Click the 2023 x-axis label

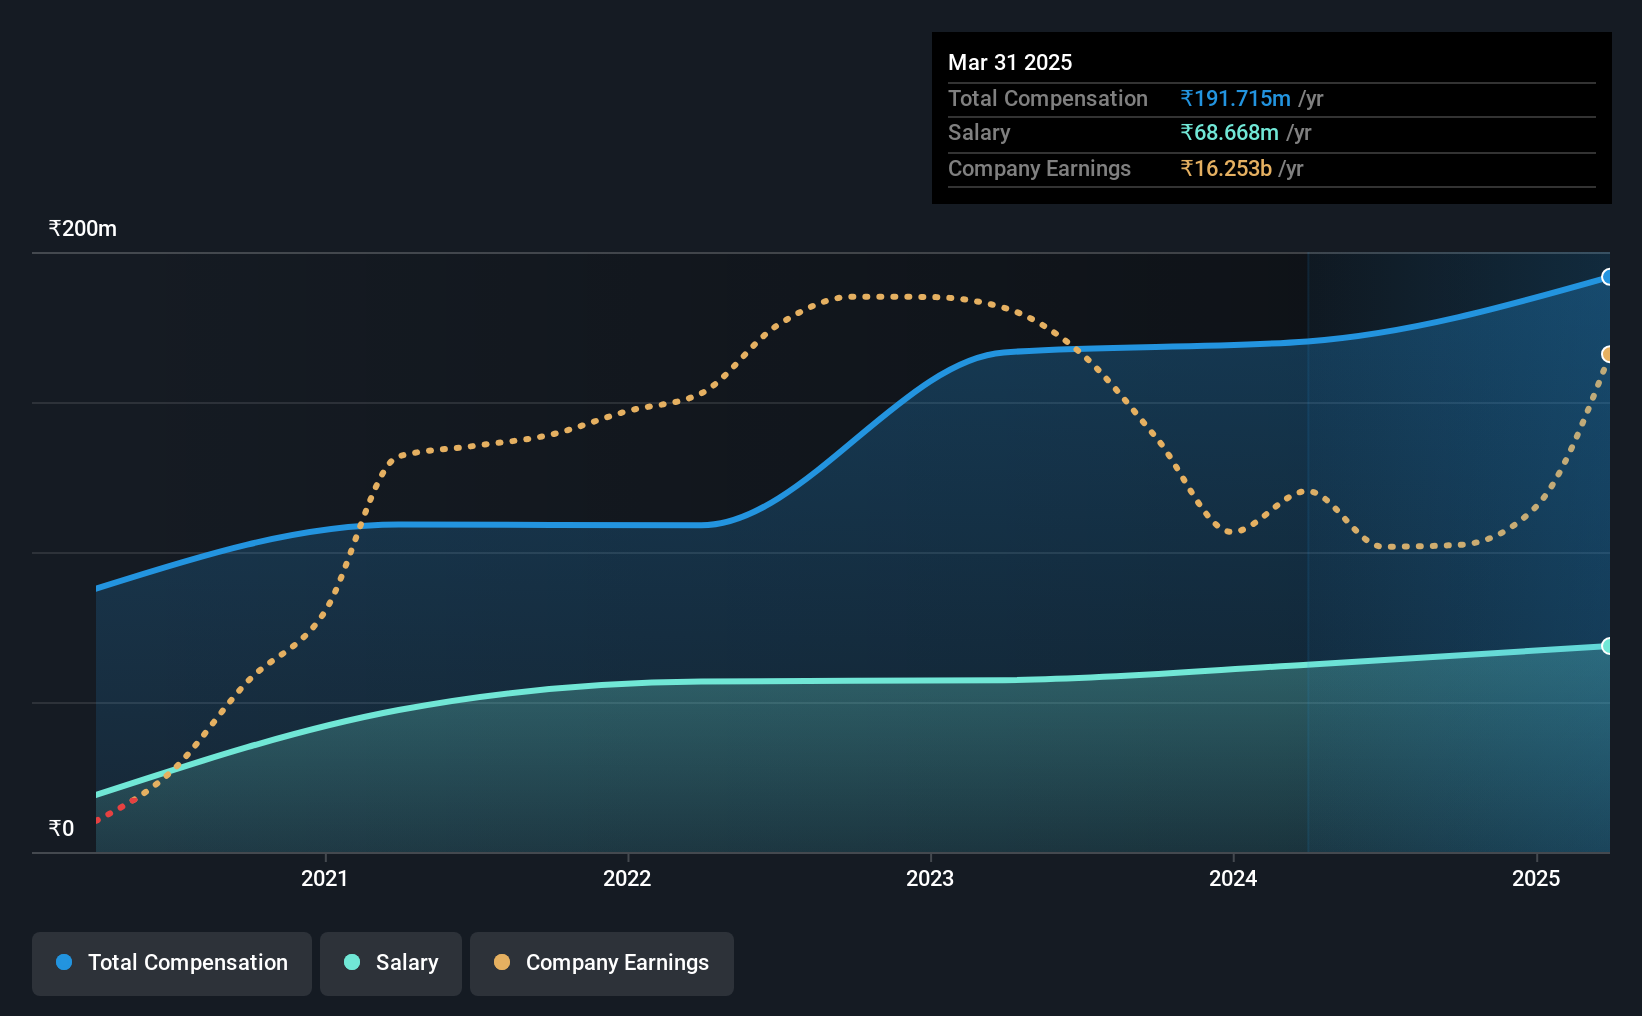pyautogui.click(x=930, y=878)
